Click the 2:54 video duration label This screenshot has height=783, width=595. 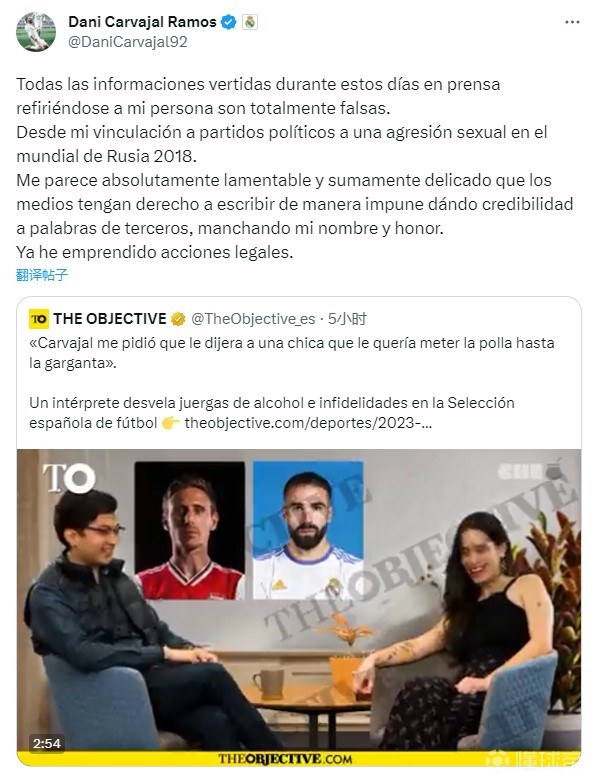point(47,744)
